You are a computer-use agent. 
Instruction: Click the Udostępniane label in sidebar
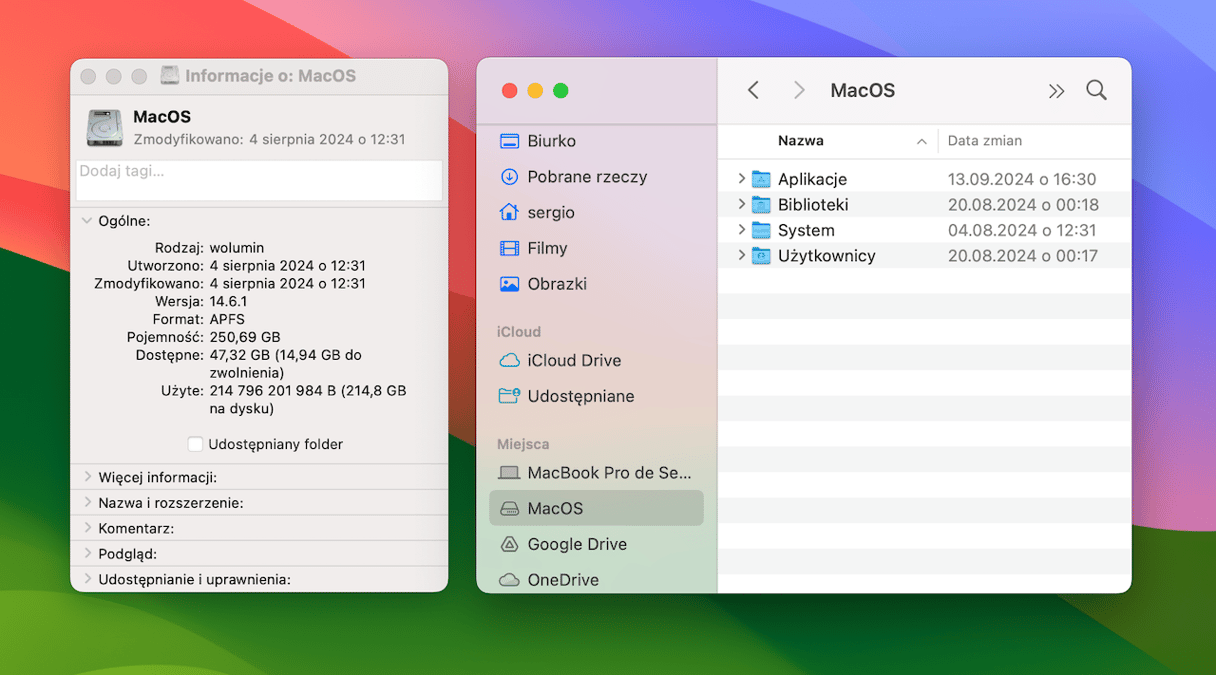581,397
